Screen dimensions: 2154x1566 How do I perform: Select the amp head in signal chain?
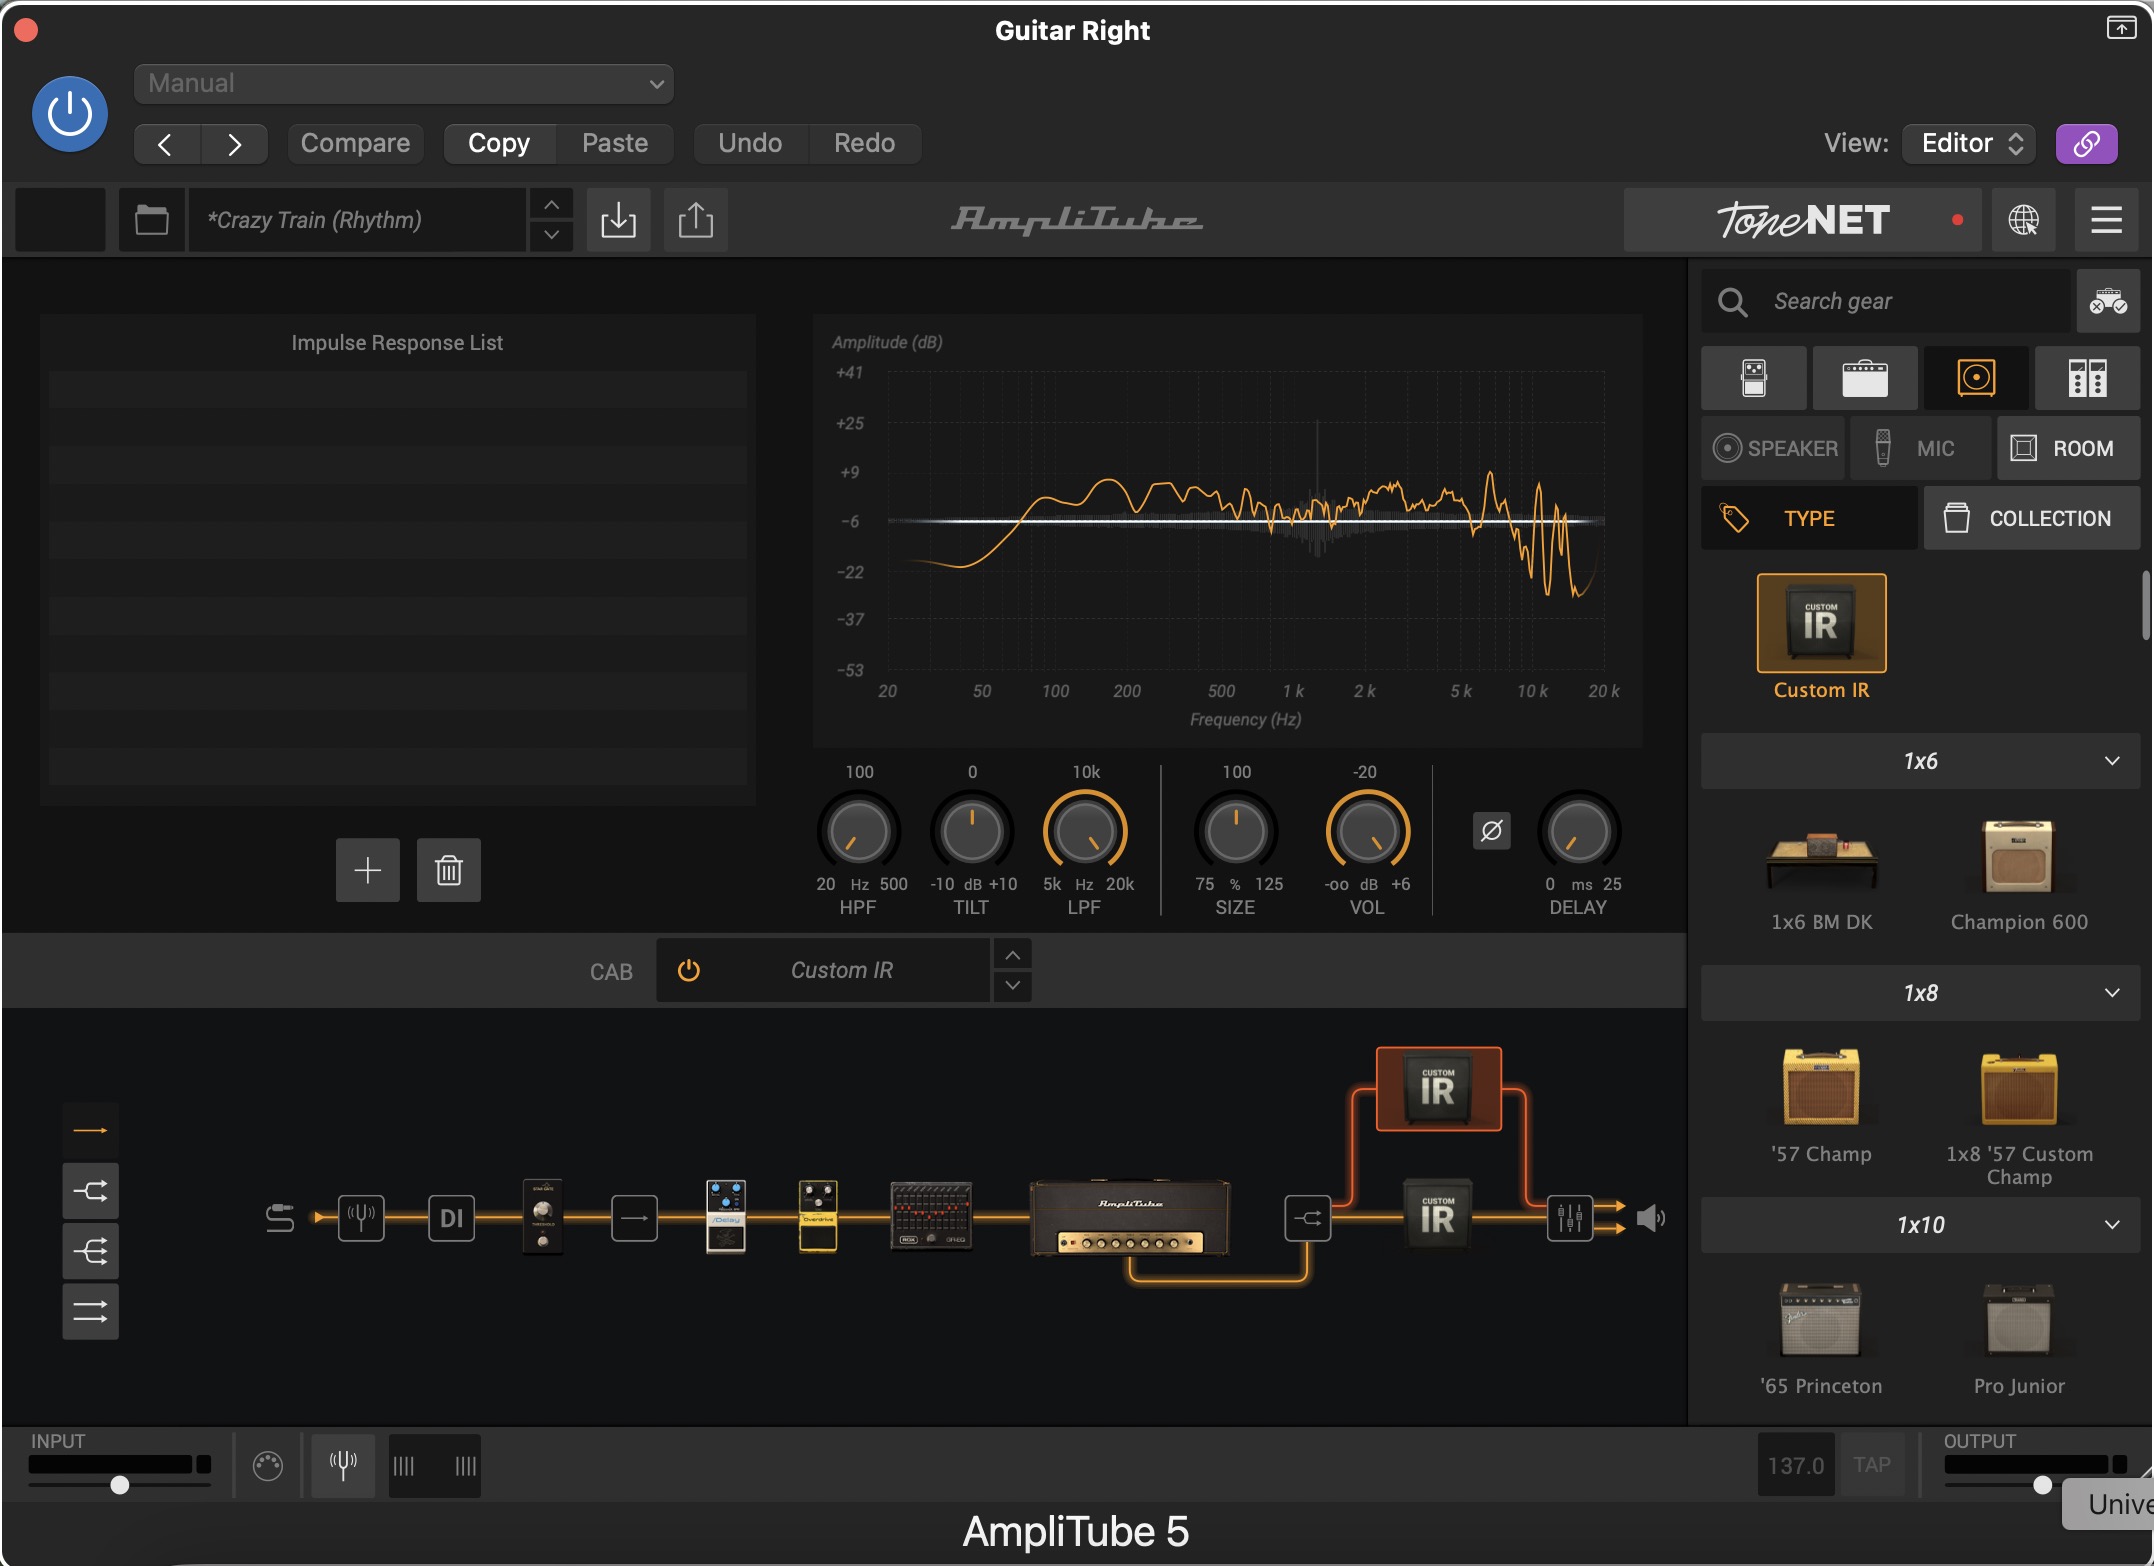tap(1130, 1218)
